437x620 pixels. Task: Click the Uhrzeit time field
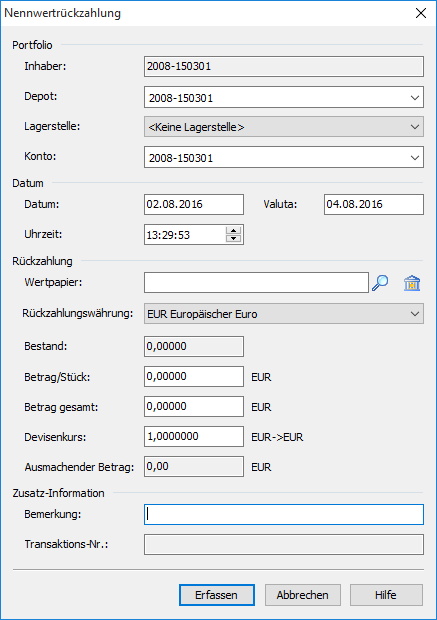pos(185,234)
